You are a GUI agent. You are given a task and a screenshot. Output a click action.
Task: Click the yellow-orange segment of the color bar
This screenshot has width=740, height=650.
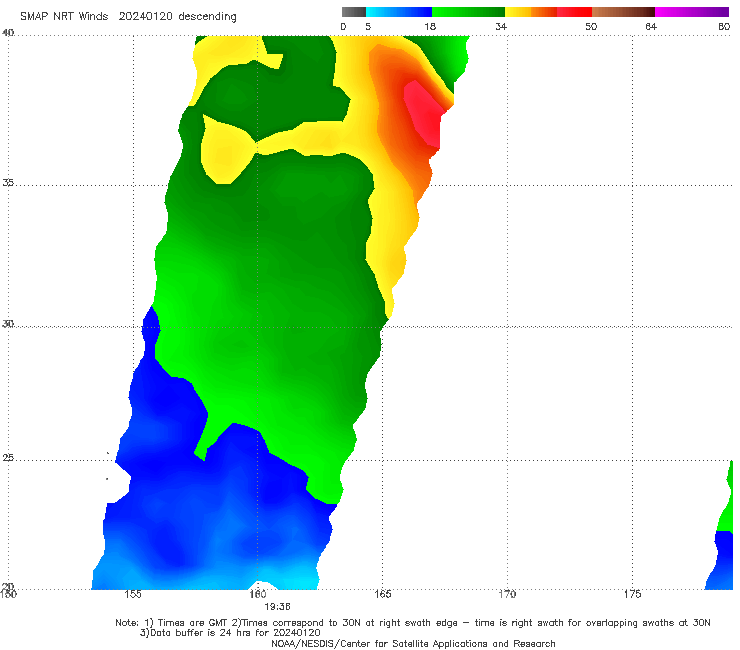point(531,12)
